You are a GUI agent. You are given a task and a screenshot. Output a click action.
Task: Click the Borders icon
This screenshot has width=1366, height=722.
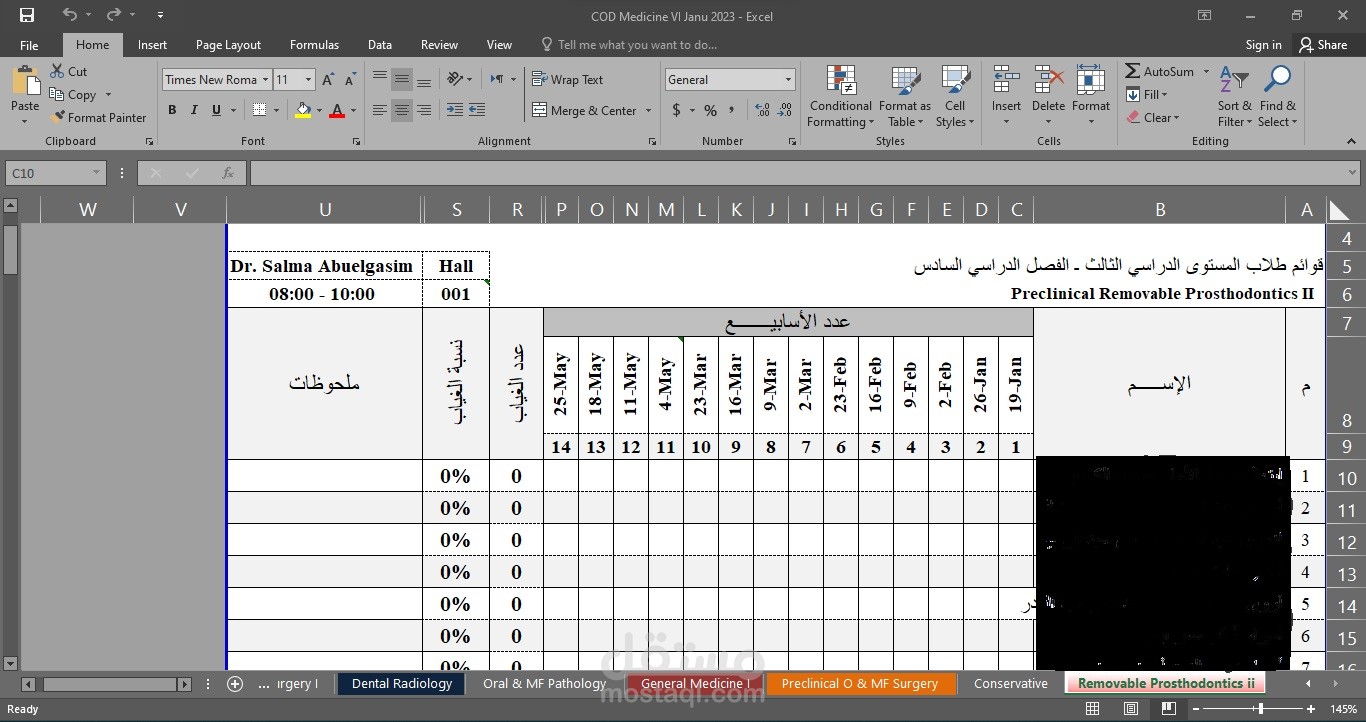click(260, 110)
